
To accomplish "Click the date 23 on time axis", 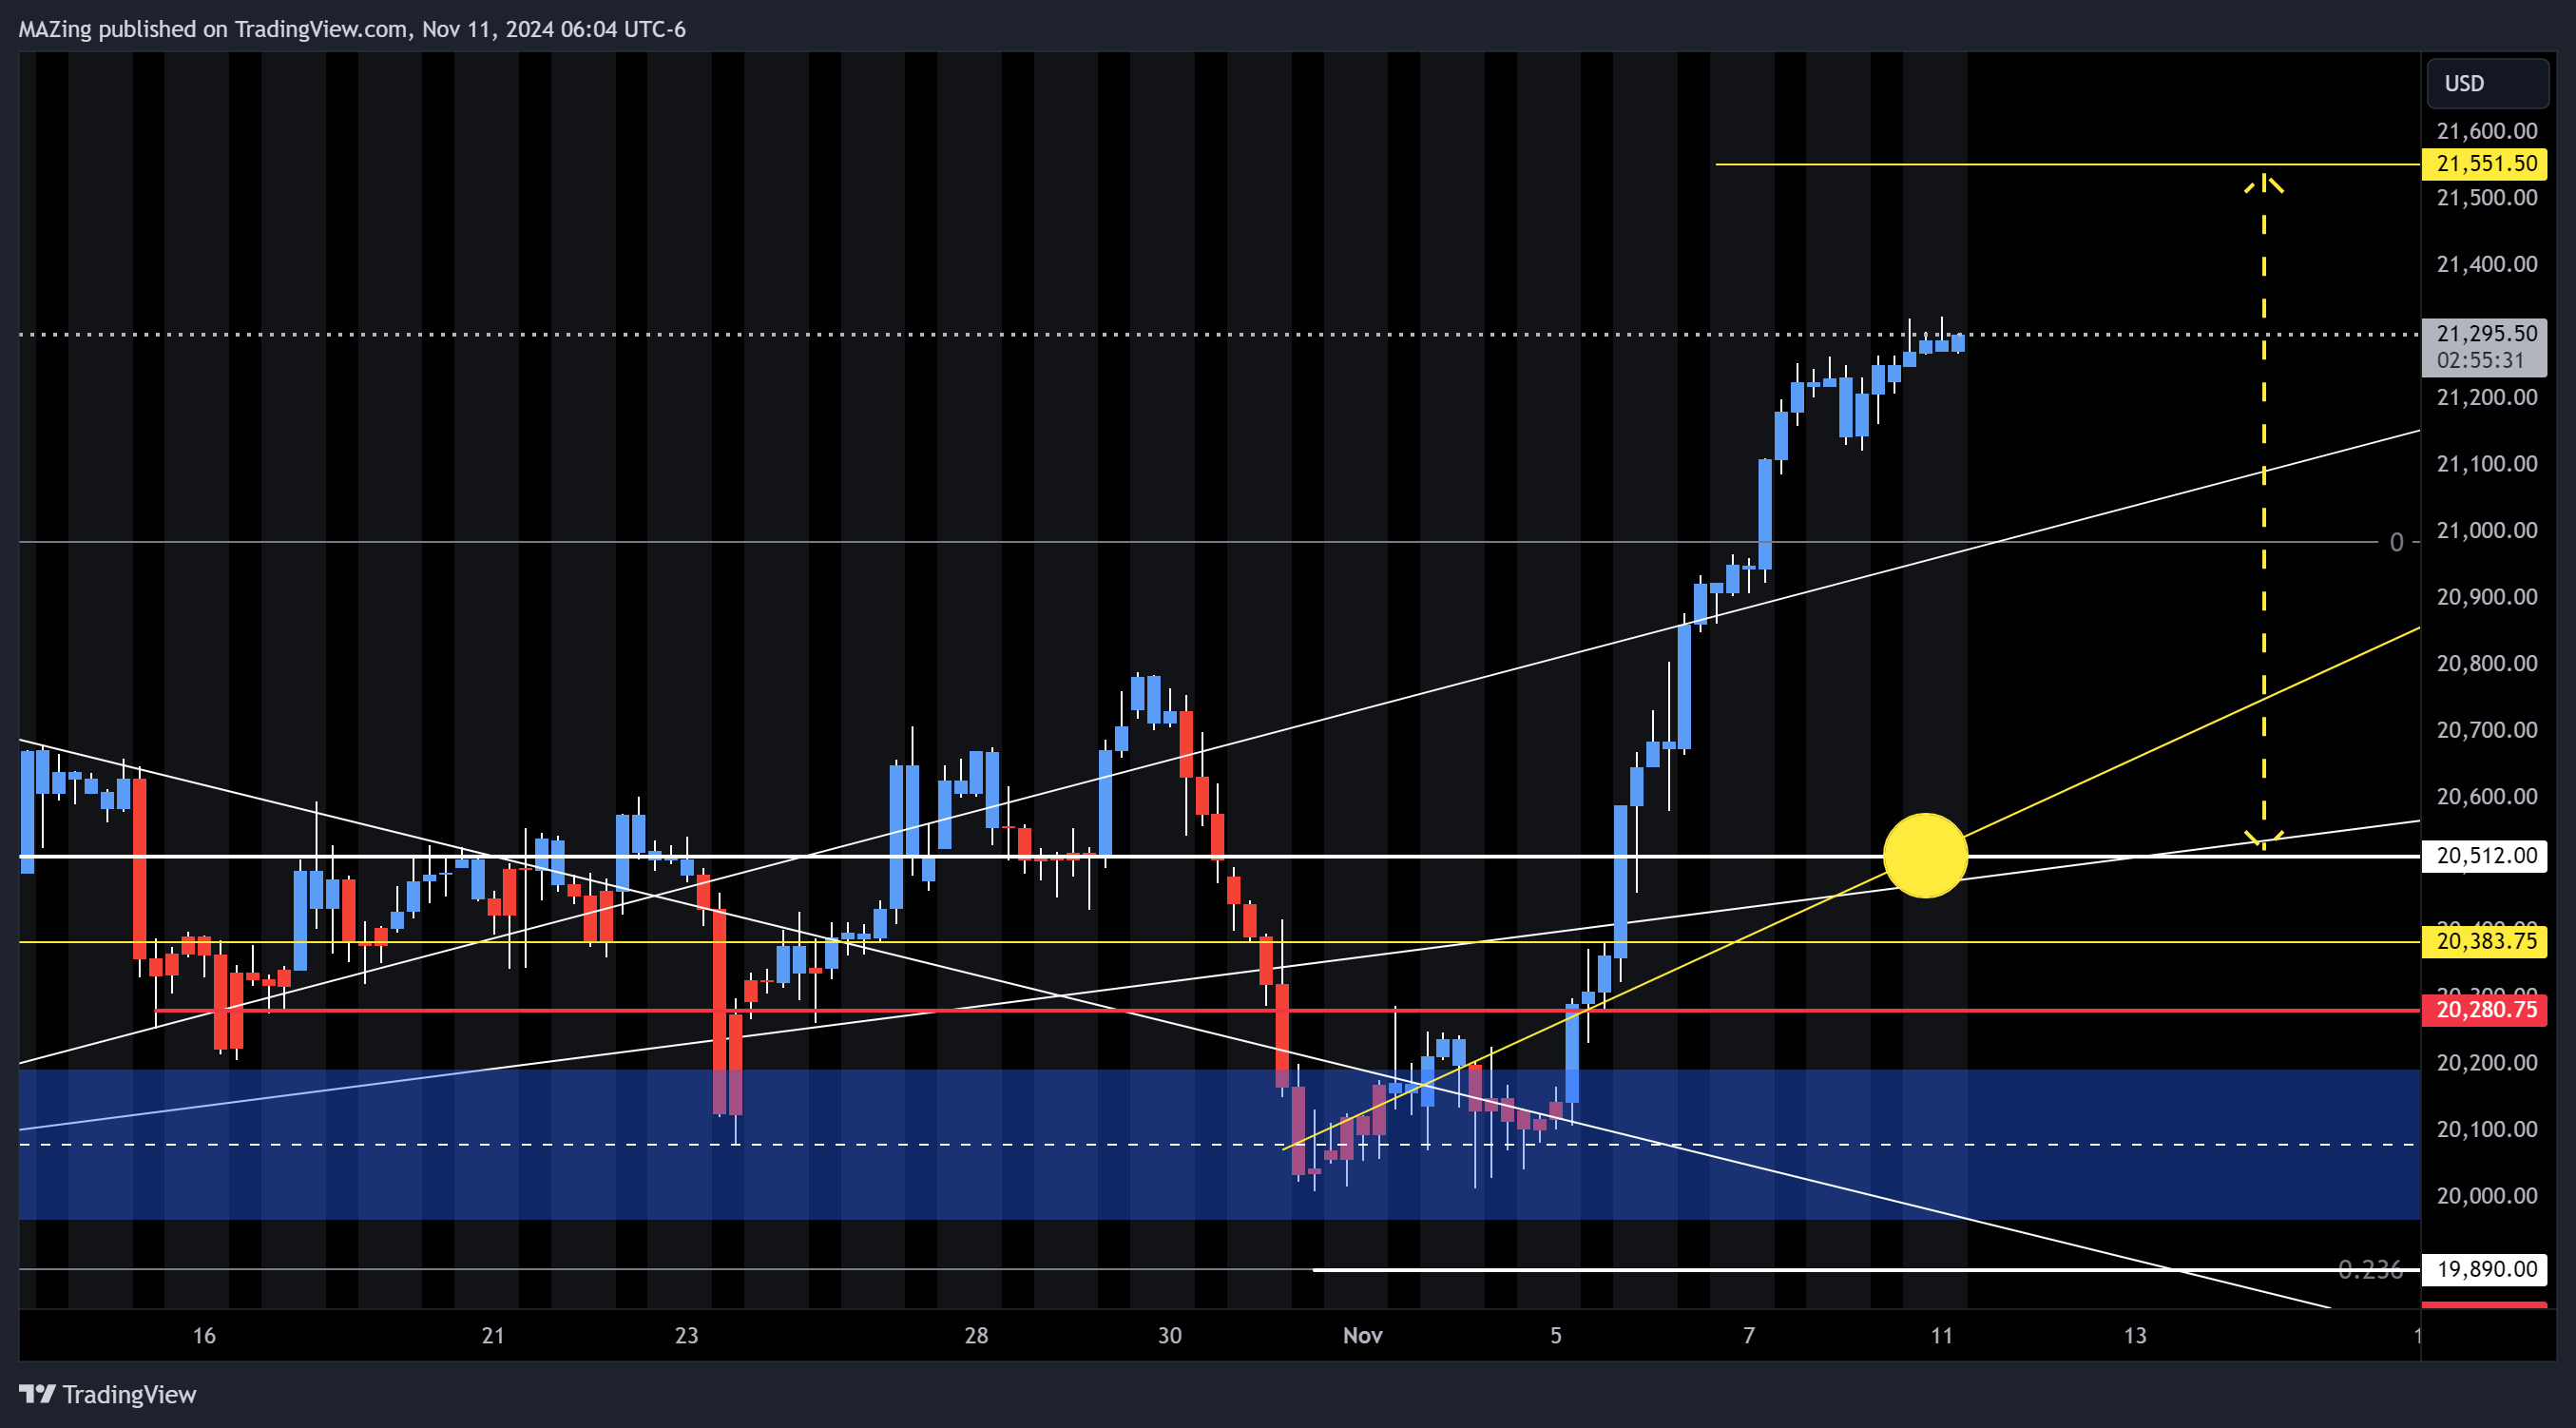I will pyautogui.click(x=686, y=1336).
